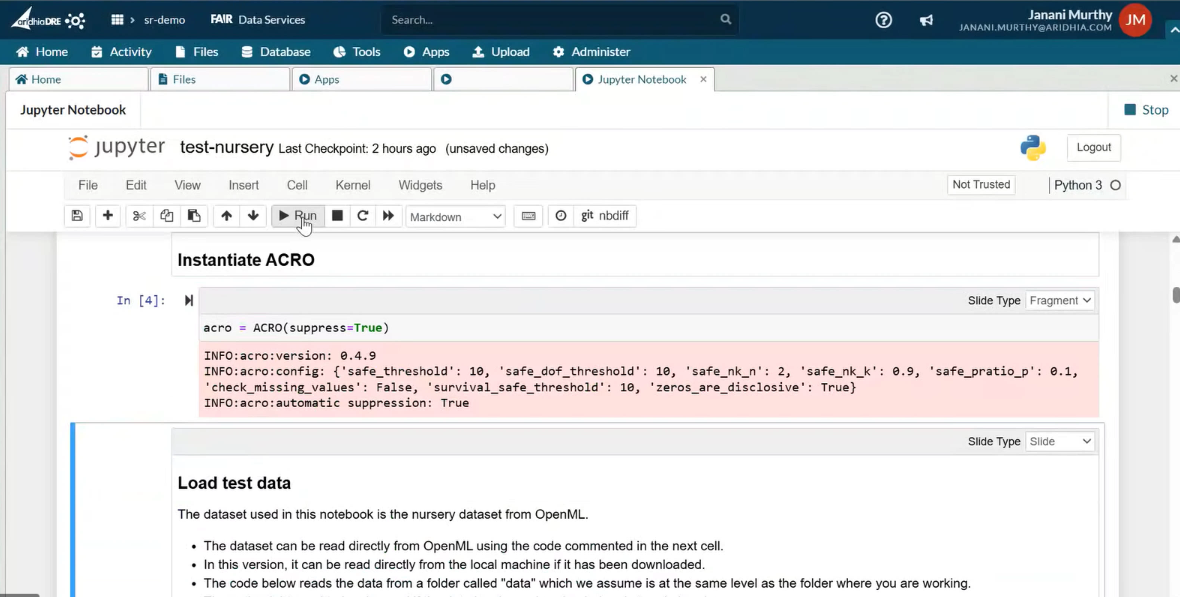Open the command palette keyboard icon

point(528,215)
